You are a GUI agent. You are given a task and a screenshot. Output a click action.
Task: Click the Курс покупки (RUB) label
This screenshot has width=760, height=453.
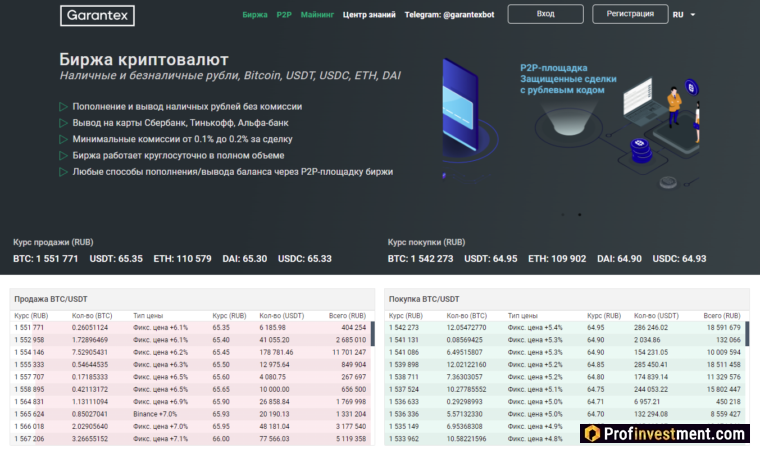tap(427, 242)
